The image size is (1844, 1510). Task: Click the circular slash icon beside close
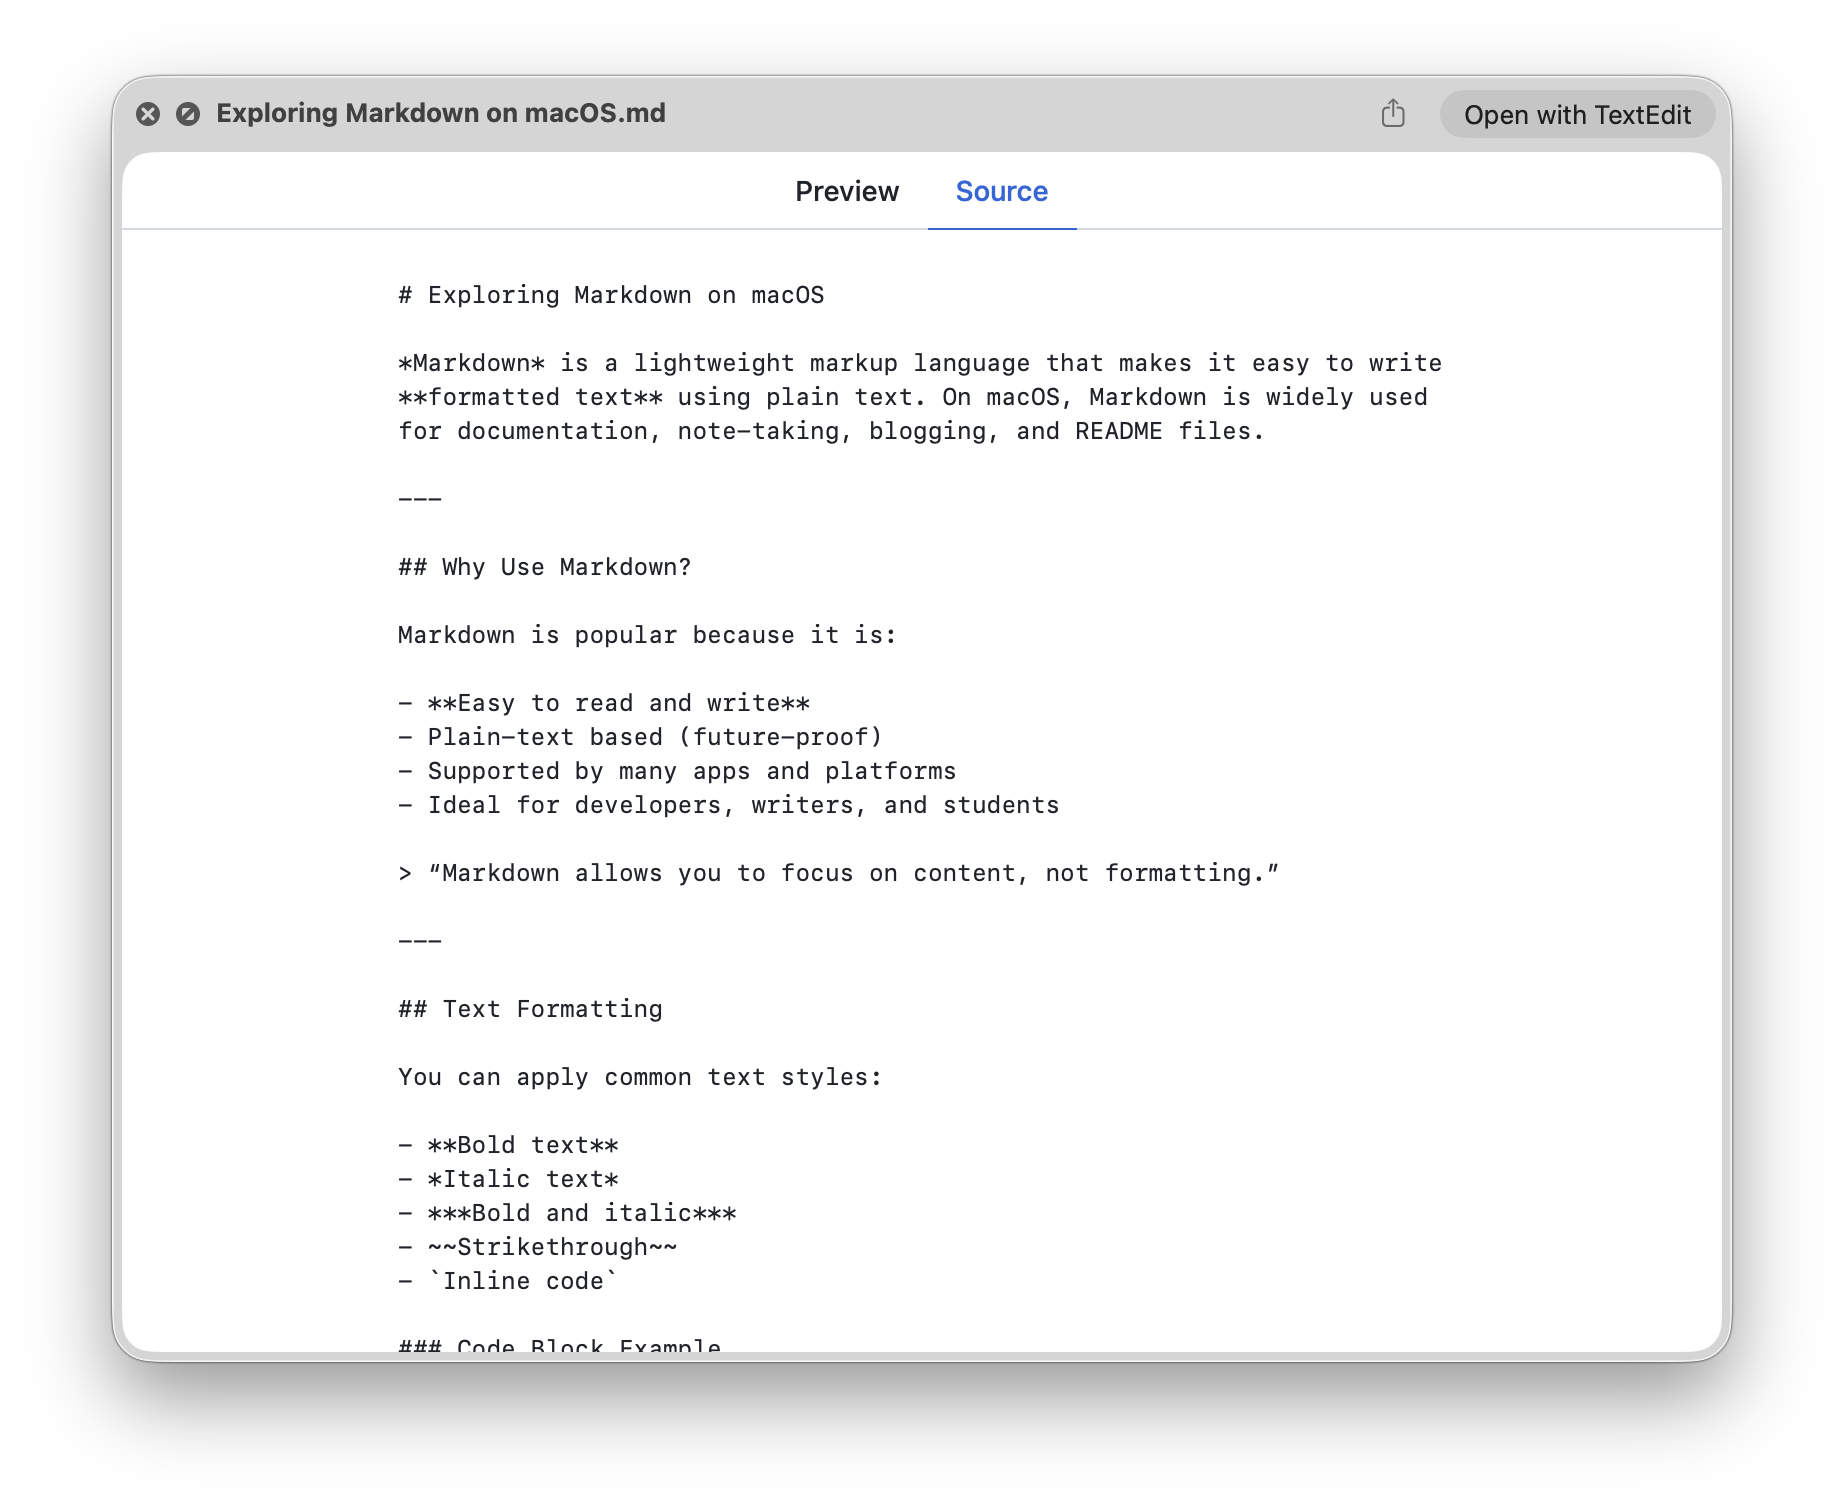(188, 114)
